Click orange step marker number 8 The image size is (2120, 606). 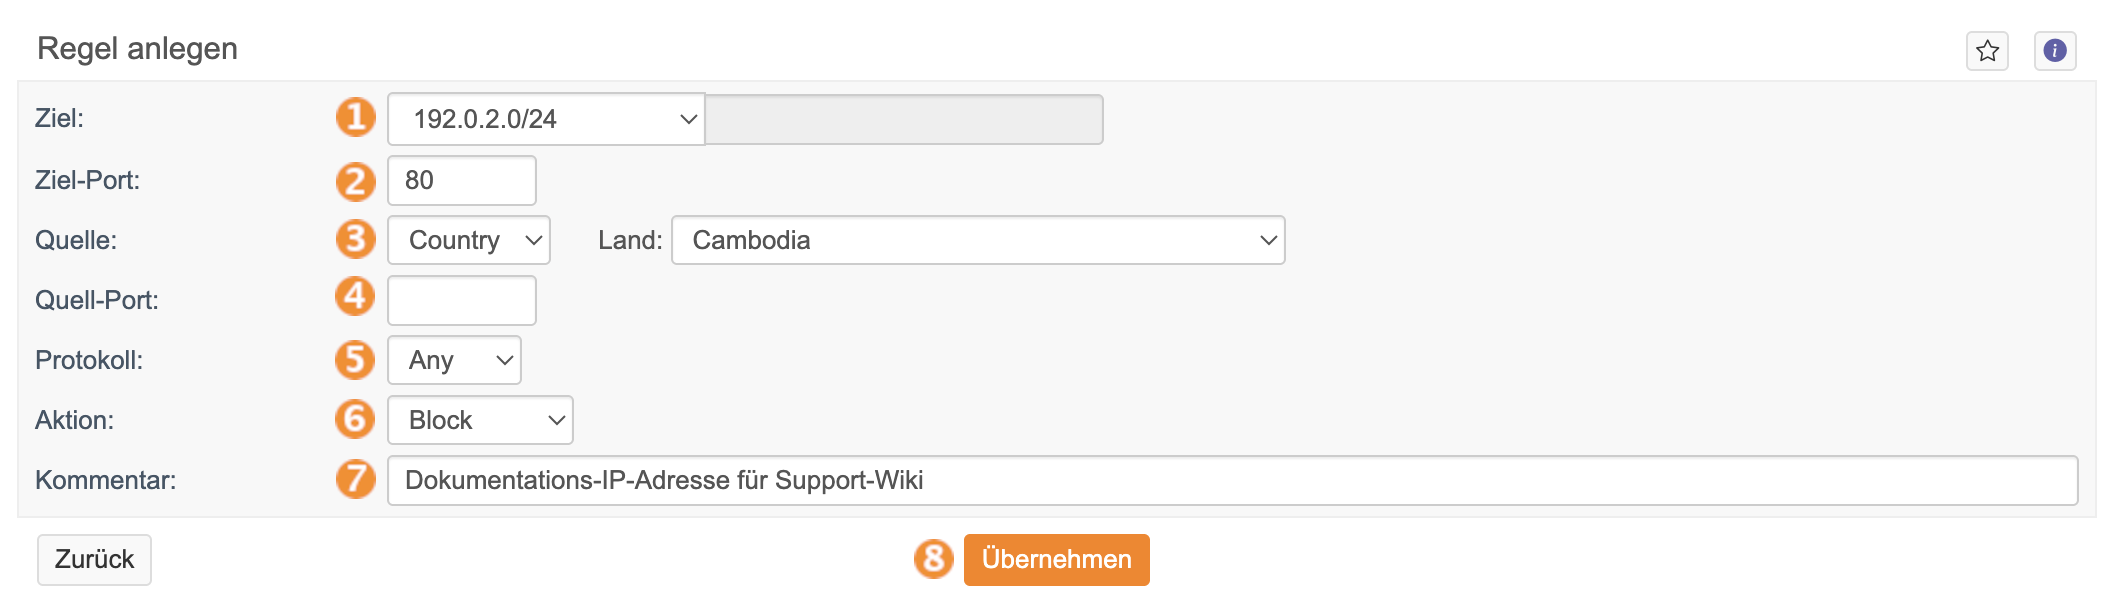click(x=933, y=559)
